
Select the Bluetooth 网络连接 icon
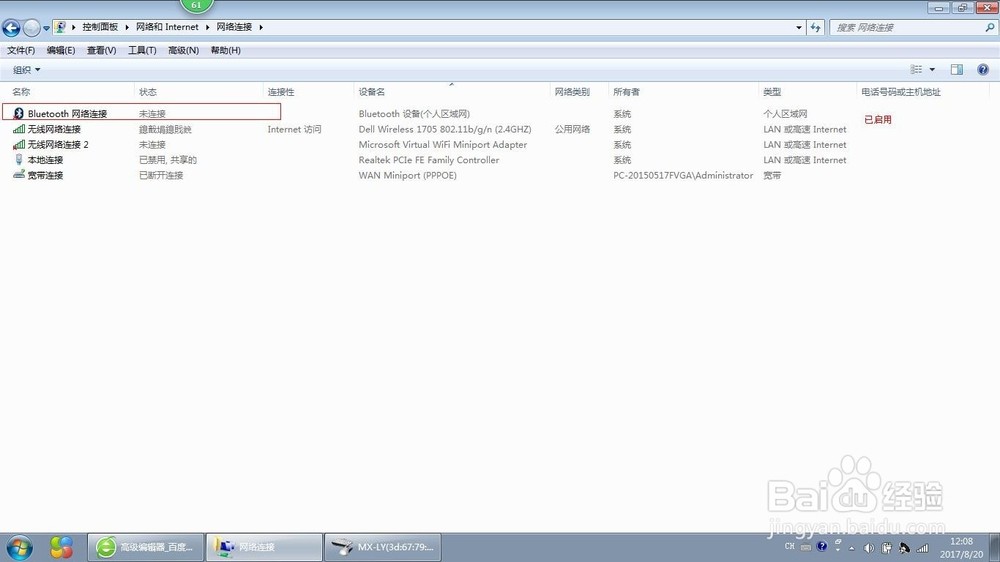pyautogui.click(x=18, y=113)
